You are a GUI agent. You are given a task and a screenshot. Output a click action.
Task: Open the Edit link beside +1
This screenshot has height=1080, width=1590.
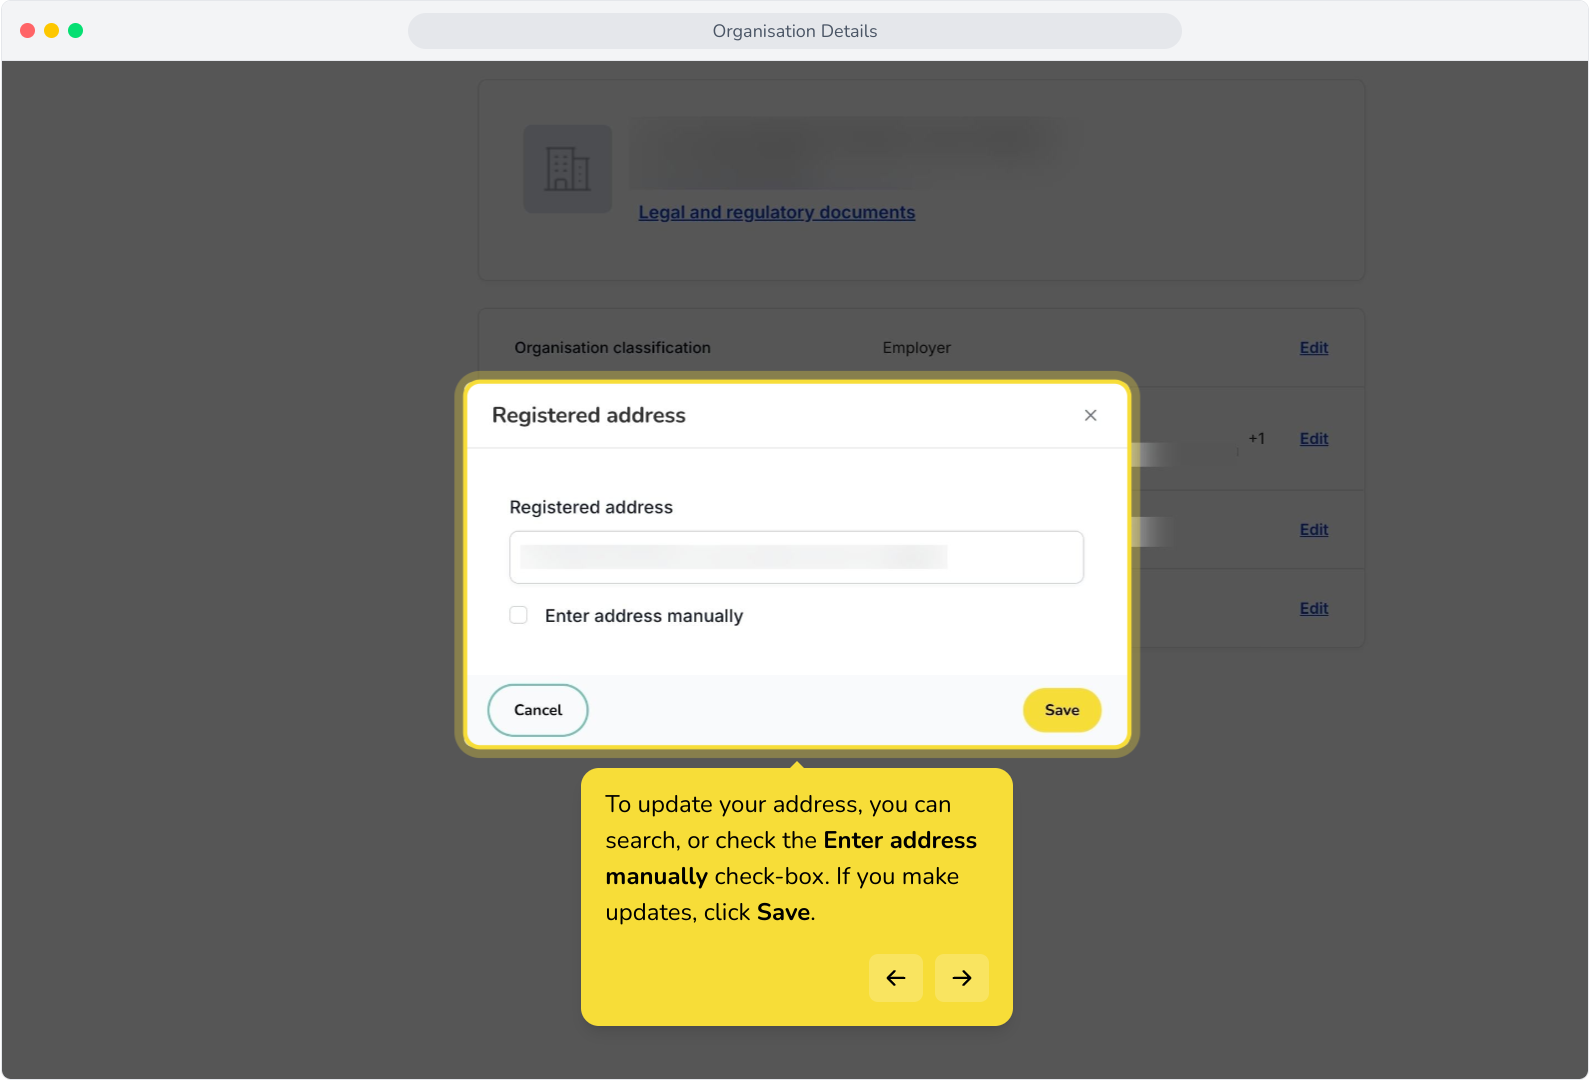coord(1314,439)
